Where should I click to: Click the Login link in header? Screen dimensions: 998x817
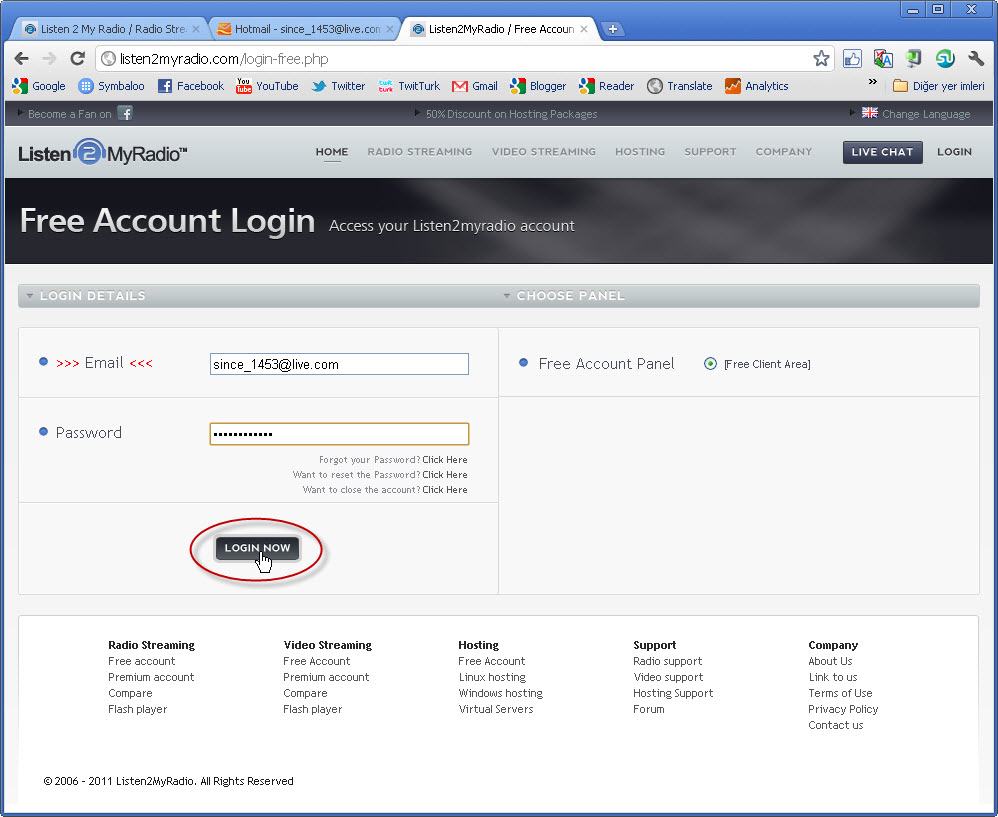954,151
